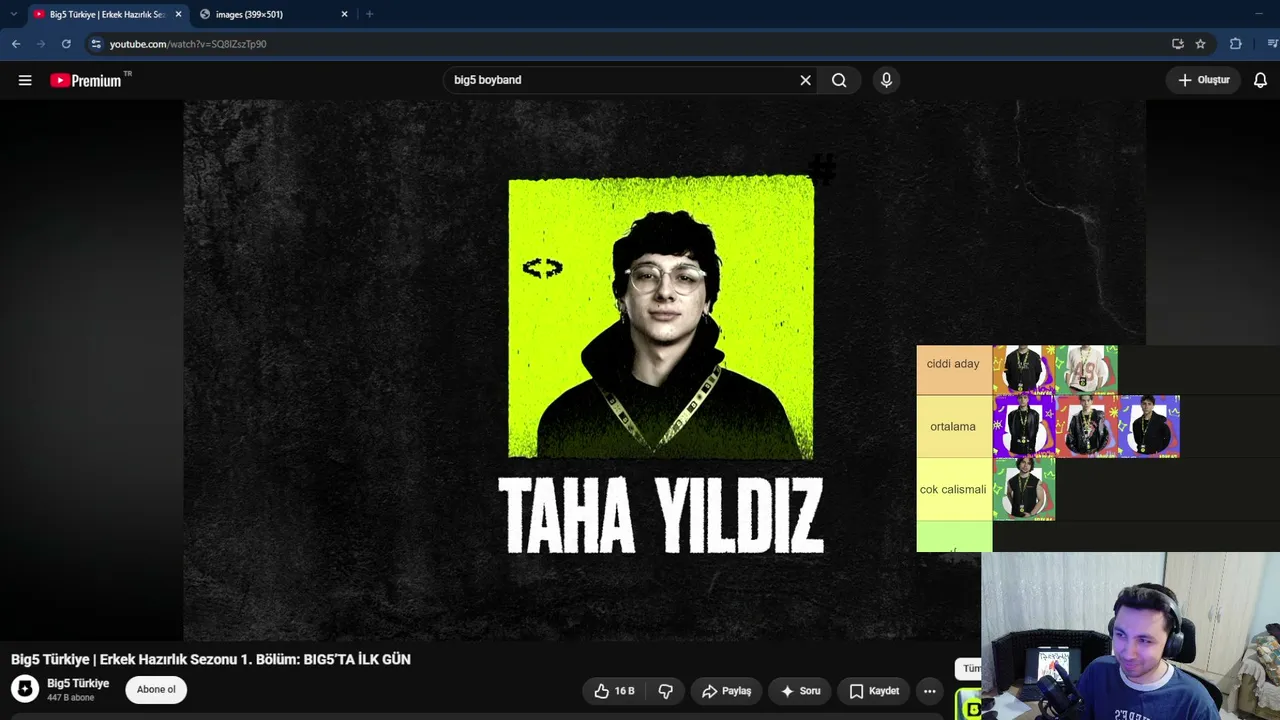Open the 'Big5 Türkiye' channel name link
Image resolution: width=1280 pixels, height=720 pixels.
click(x=78, y=683)
